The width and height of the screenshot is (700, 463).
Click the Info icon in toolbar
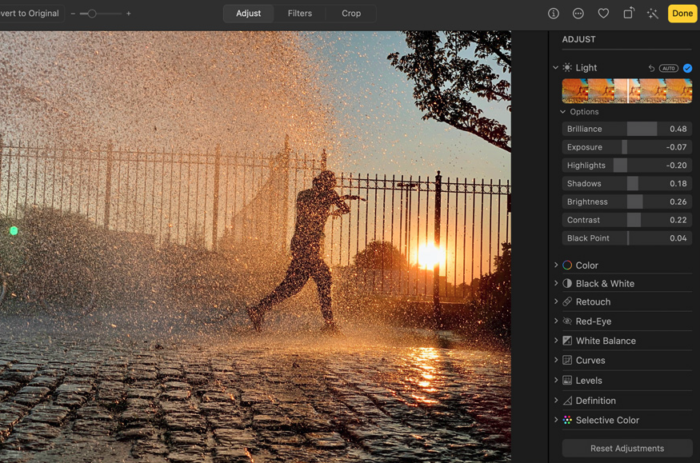pos(553,14)
